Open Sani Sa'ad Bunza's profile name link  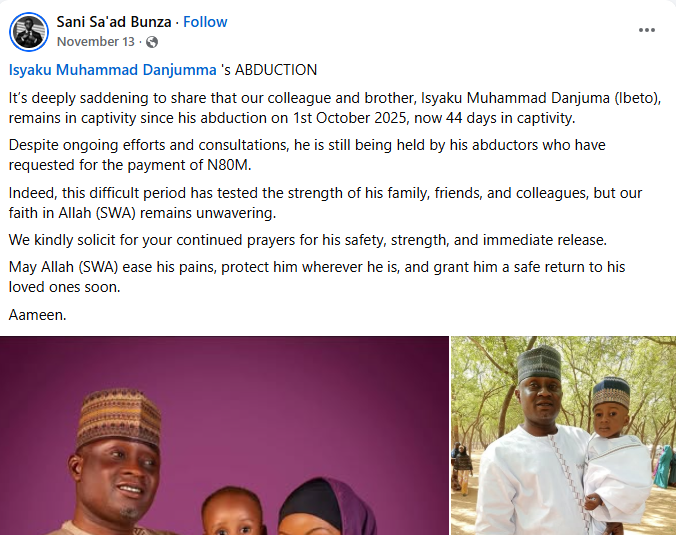tap(113, 21)
